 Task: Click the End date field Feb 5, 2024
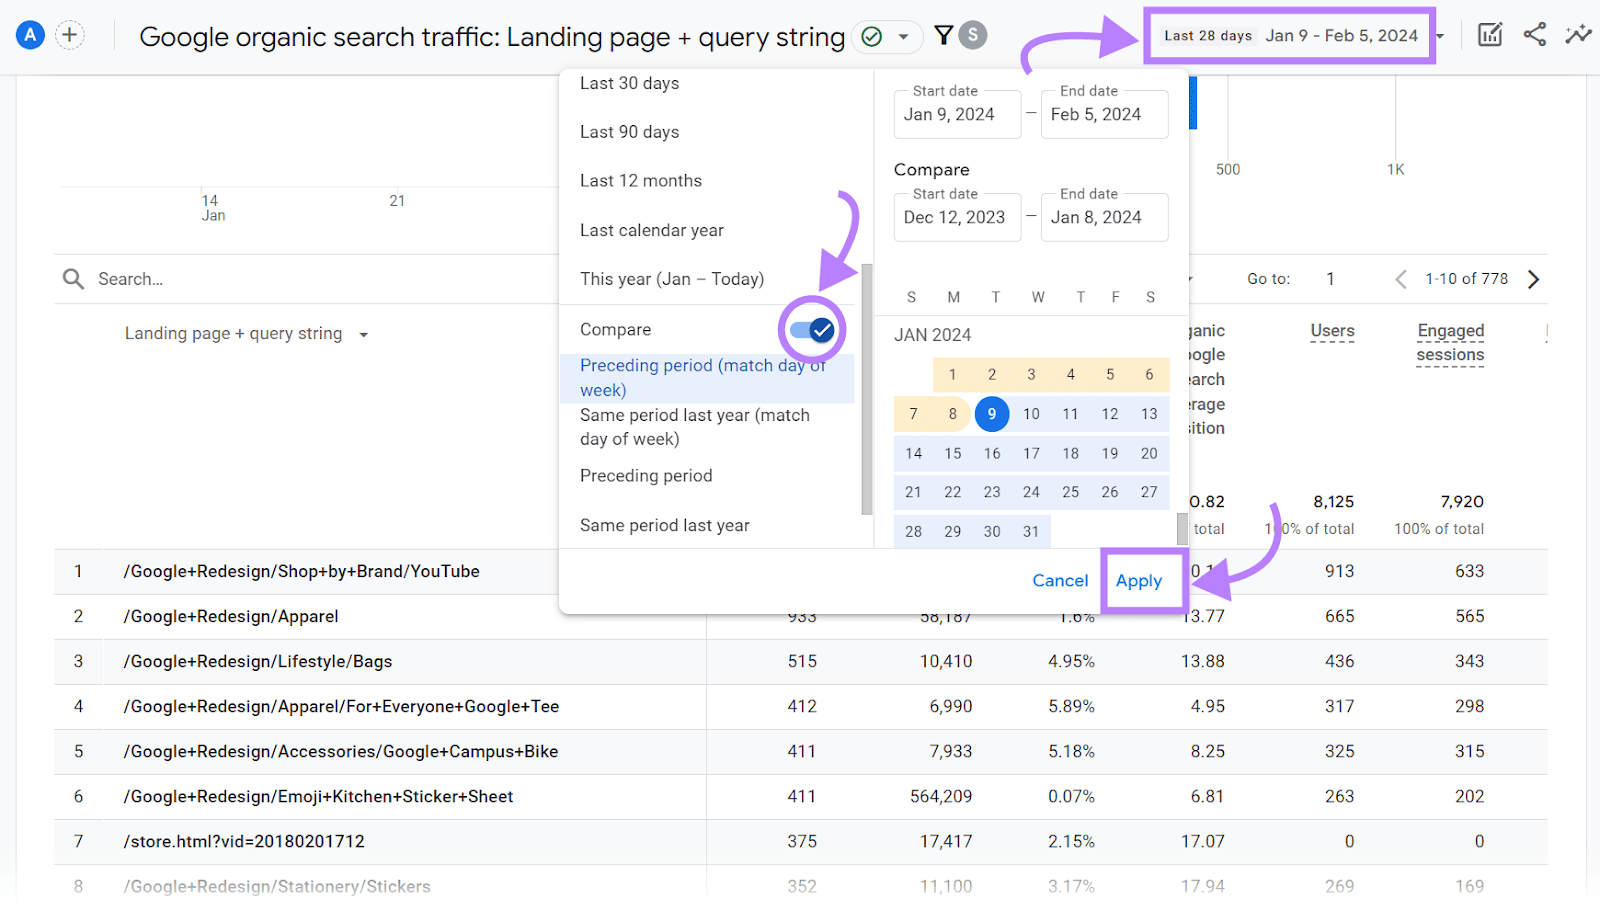click(x=1104, y=114)
